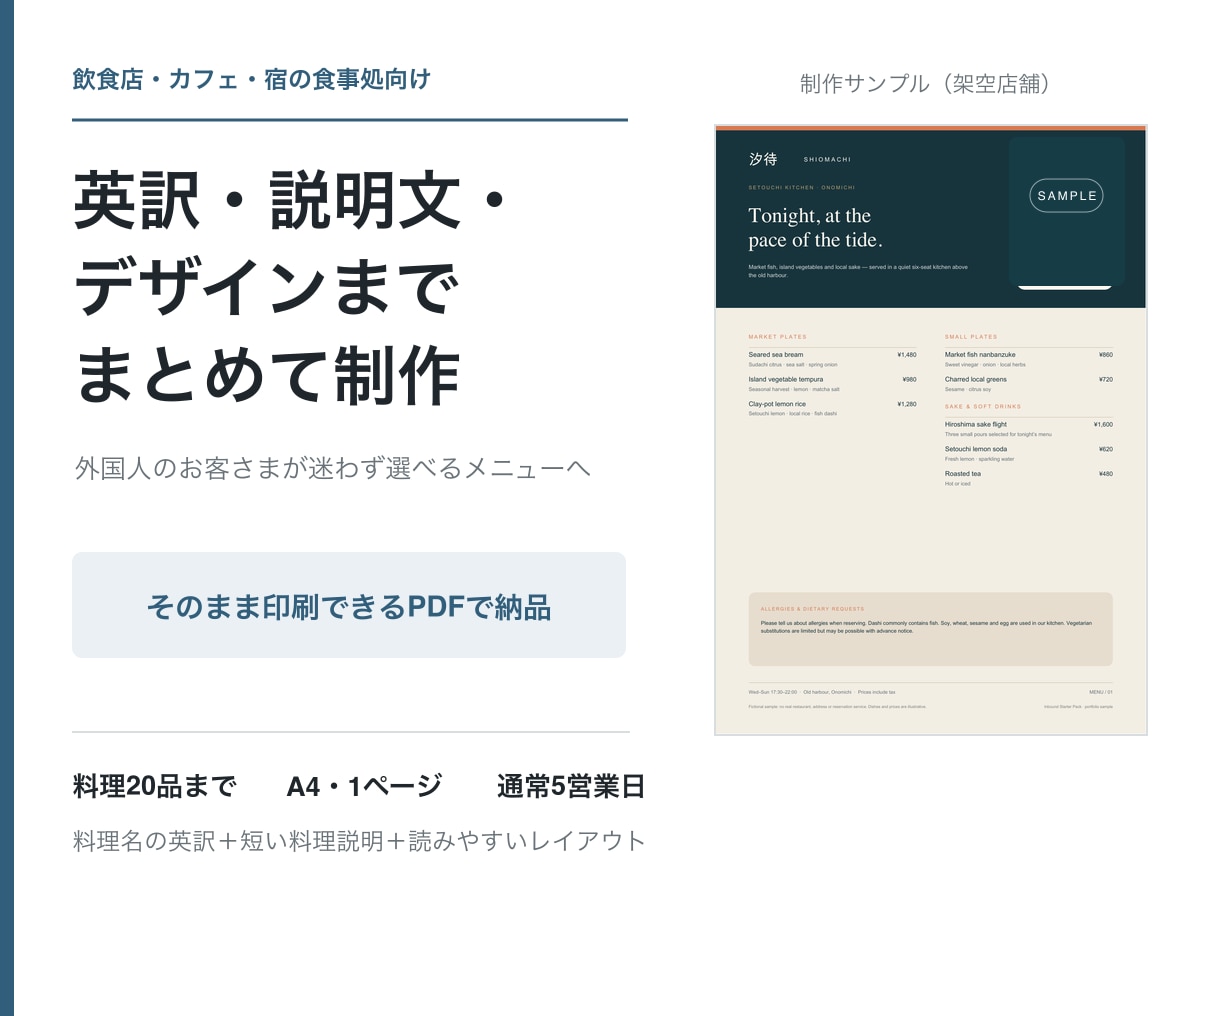The image size is (1220, 1016).
Task: Open the sample menu page thumbnail
Action: [x=931, y=430]
